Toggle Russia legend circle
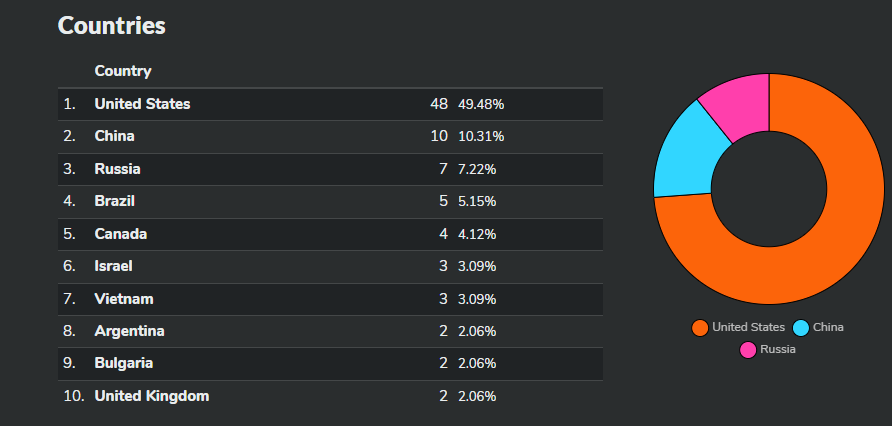This screenshot has width=892, height=426. pyautogui.click(x=748, y=349)
